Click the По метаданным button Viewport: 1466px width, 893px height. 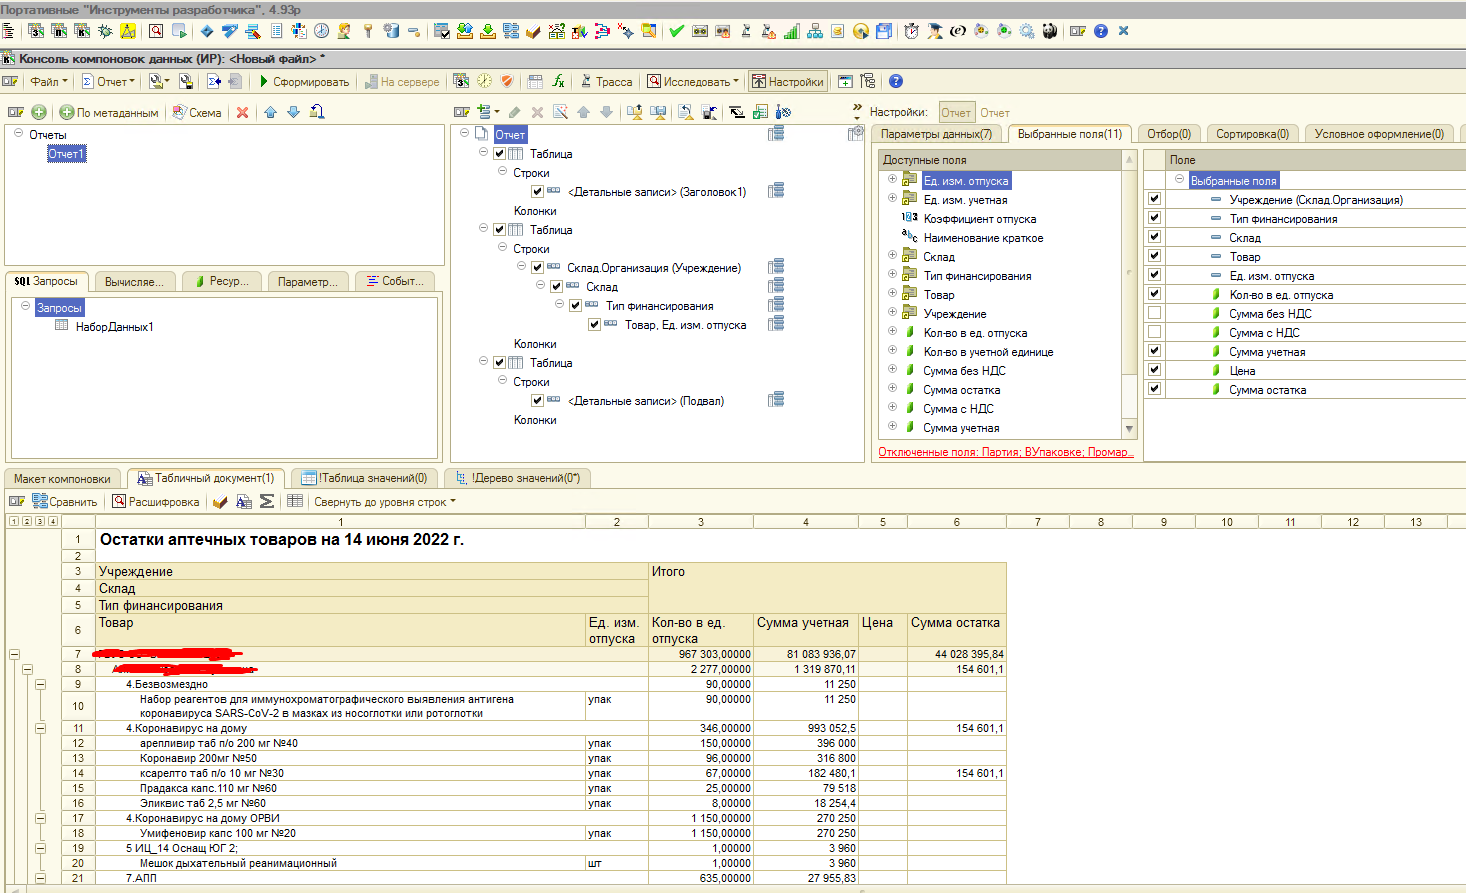pyautogui.click(x=108, y=112)
